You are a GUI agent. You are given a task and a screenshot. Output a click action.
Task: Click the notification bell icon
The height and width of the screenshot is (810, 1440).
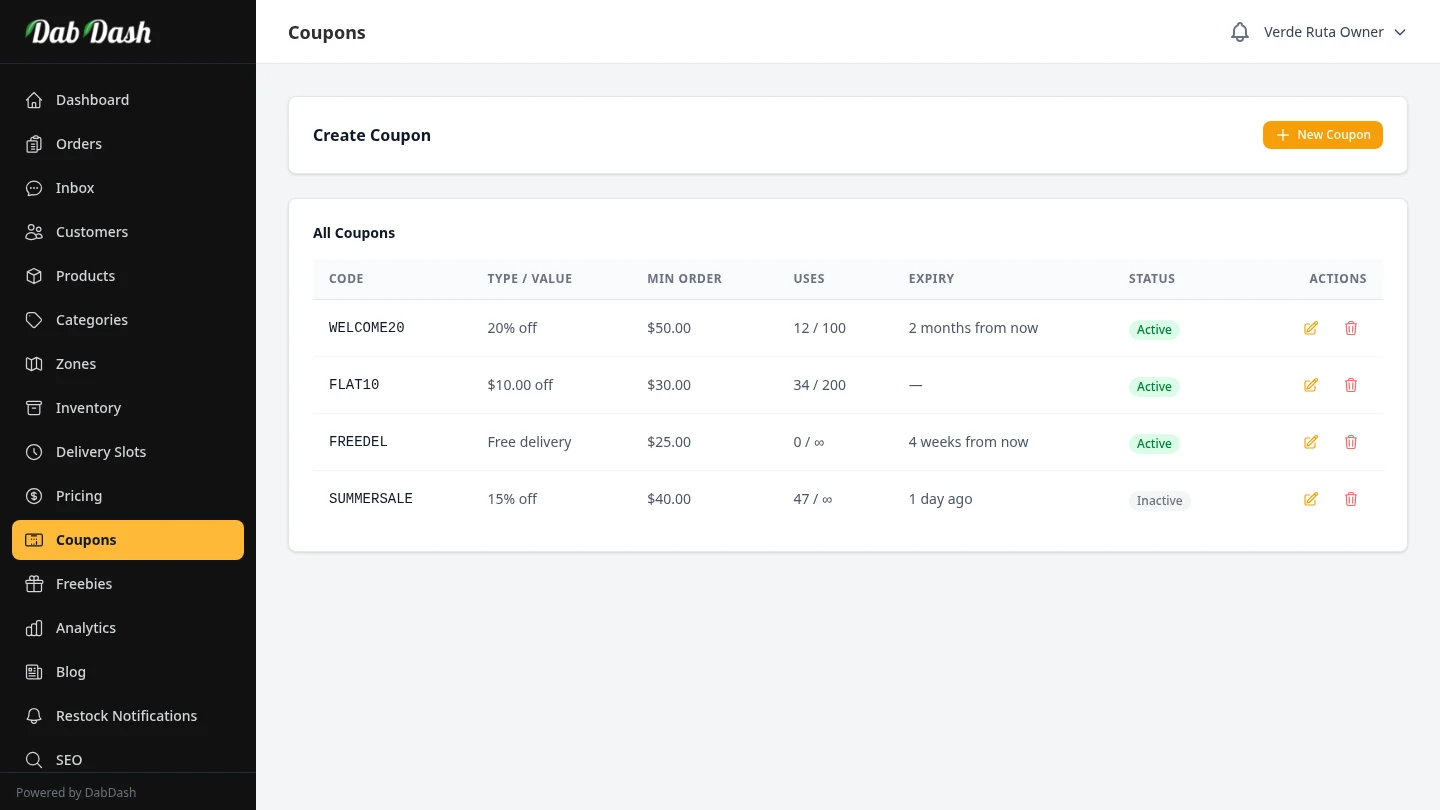(x=1239, y=32)
